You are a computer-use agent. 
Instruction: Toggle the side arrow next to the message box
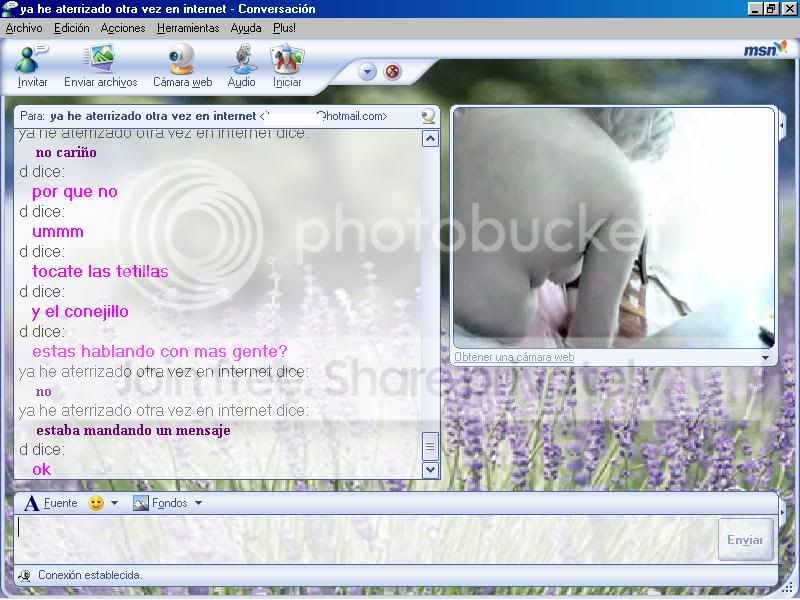[782, 510]
